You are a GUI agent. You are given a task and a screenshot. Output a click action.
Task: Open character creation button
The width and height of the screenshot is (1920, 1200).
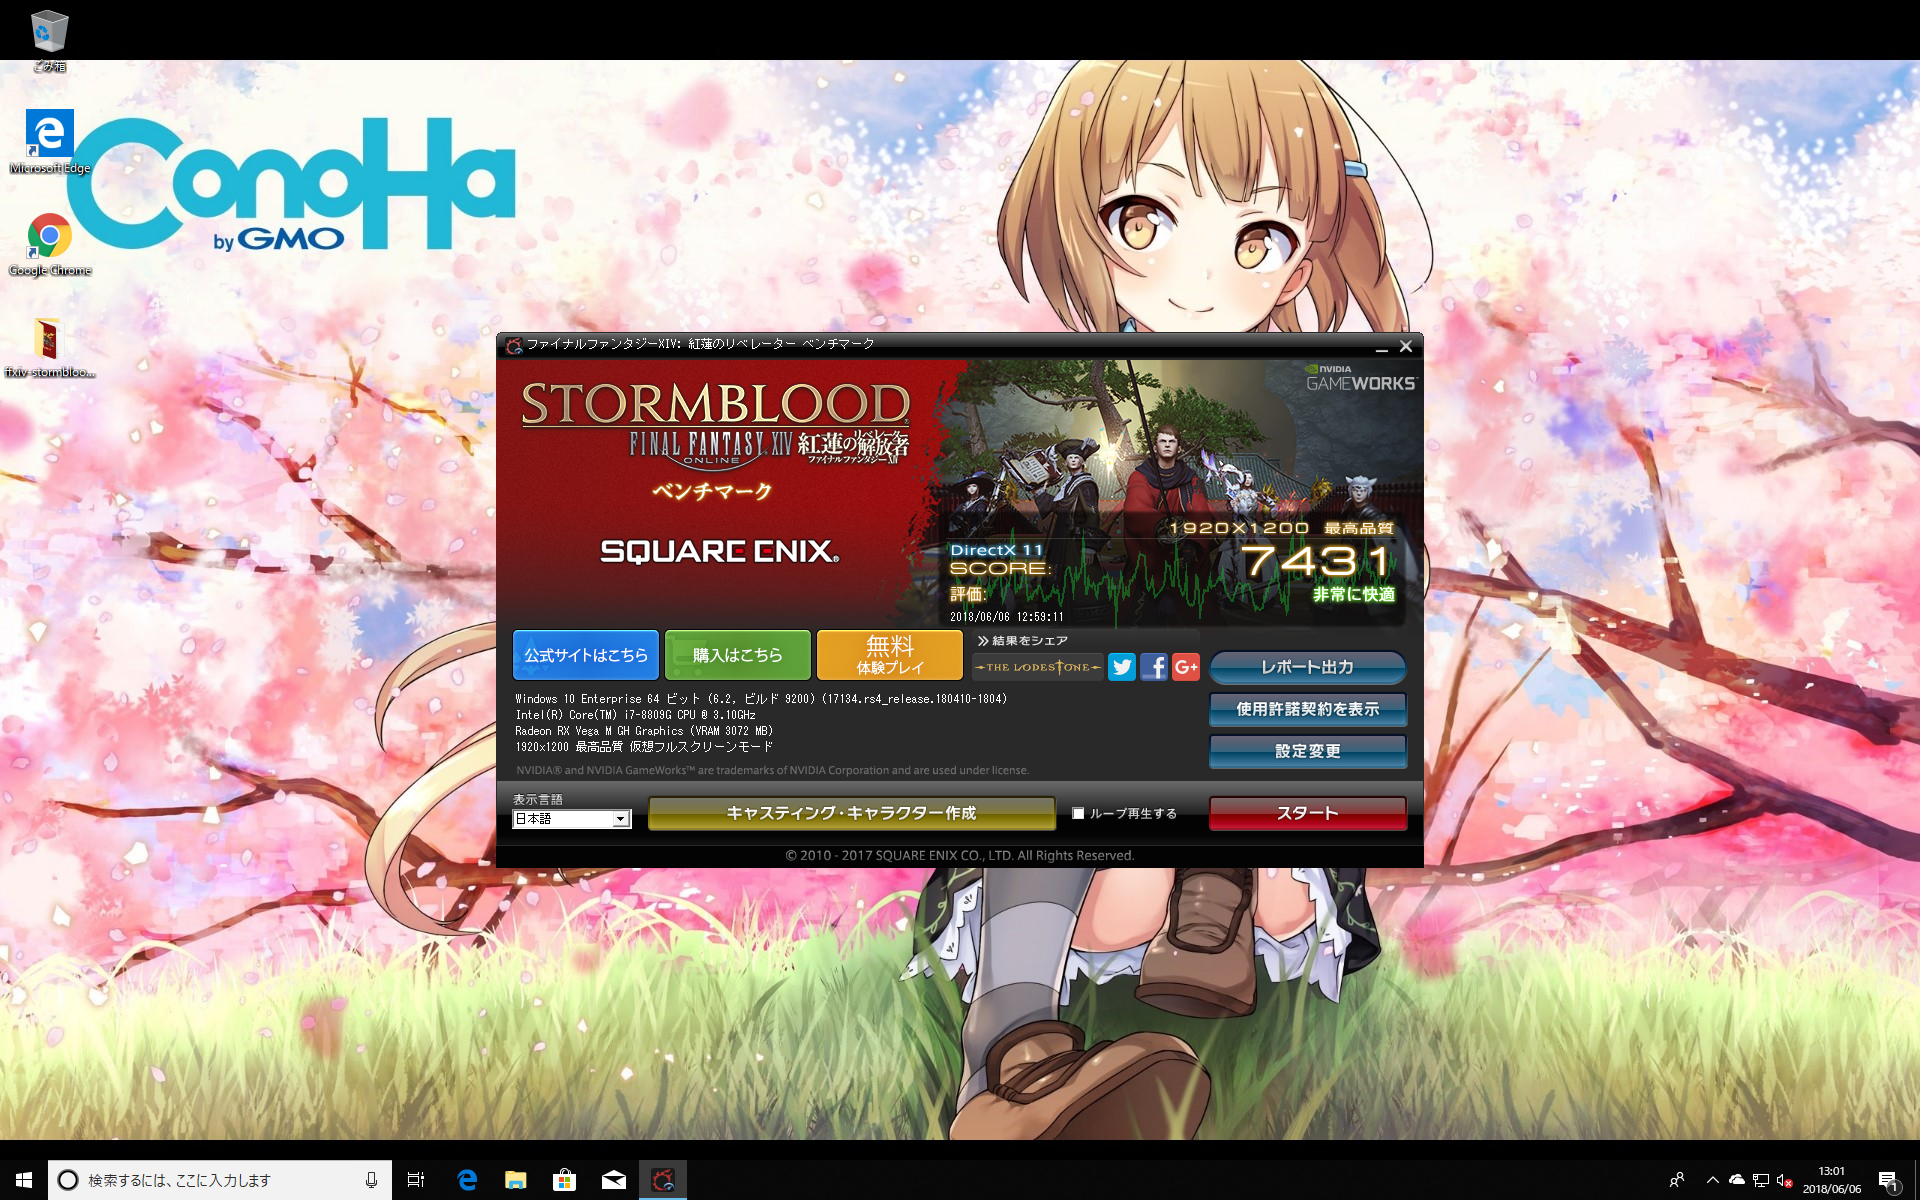(851, 813)
